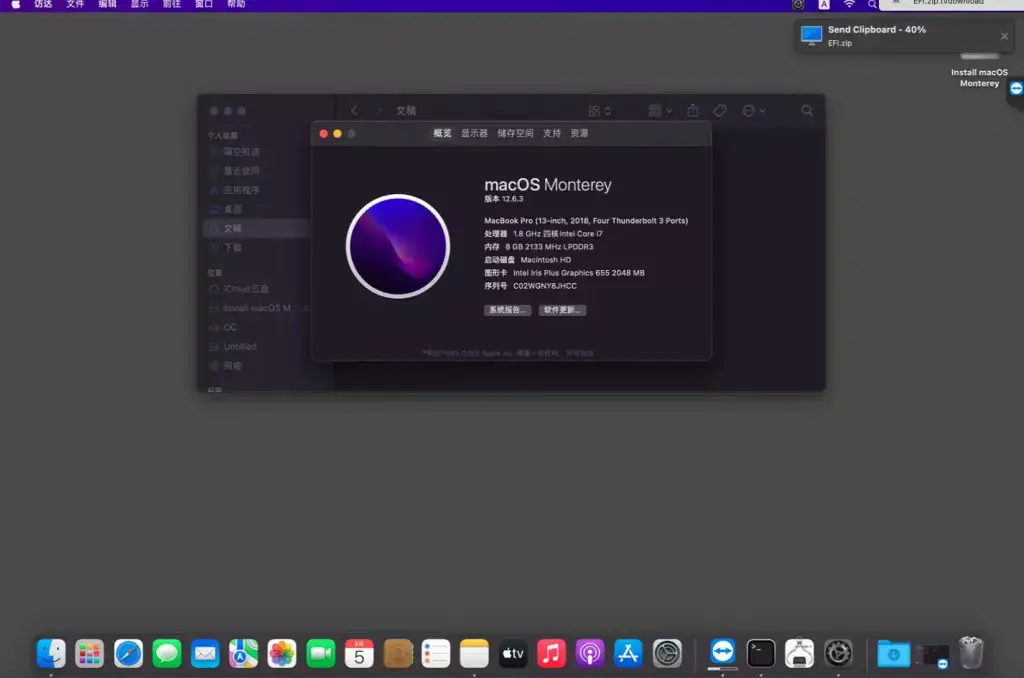Go forward in the Finder window
This screenshot has height=678, width=1024.
[x=379, y=111]
